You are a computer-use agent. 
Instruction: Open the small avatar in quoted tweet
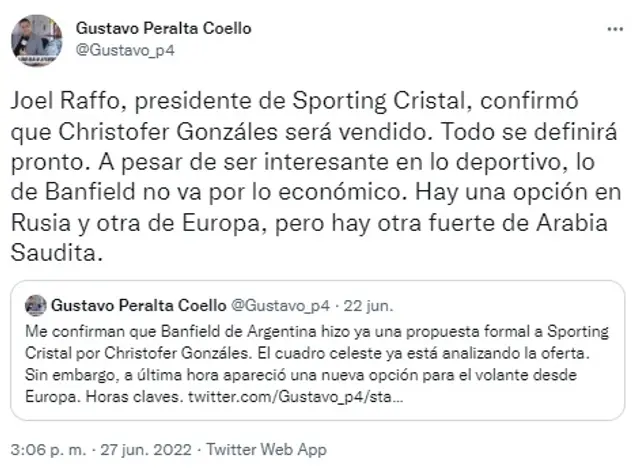pyautogui.click(x=34, y=302)
